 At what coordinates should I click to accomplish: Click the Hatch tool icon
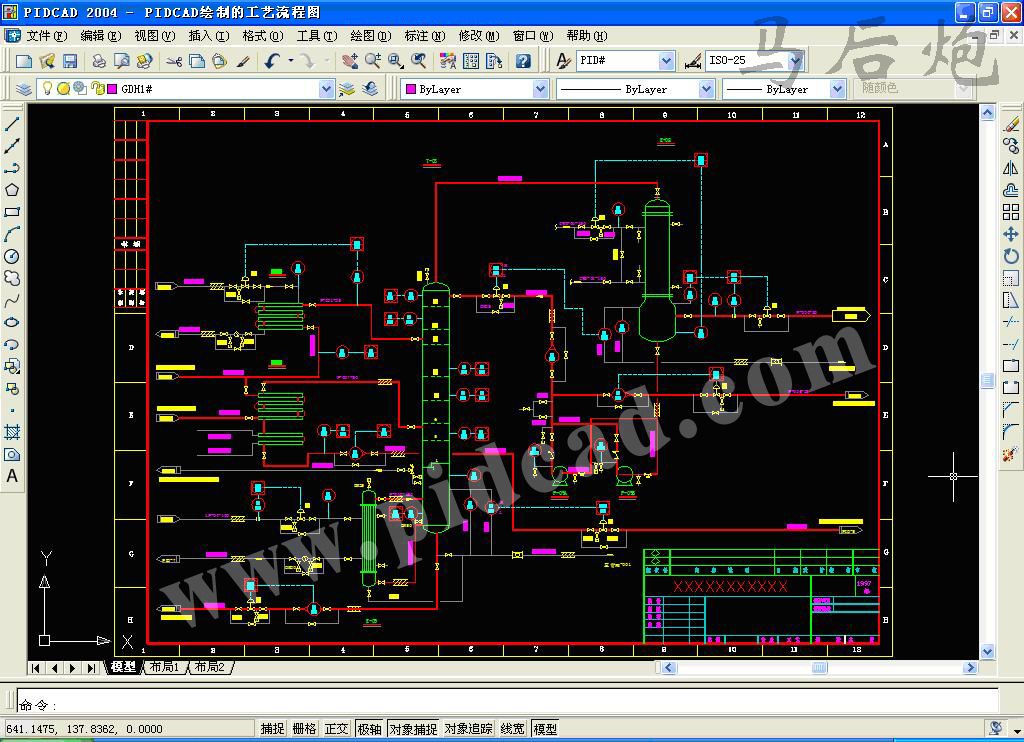tap(12, 432)
